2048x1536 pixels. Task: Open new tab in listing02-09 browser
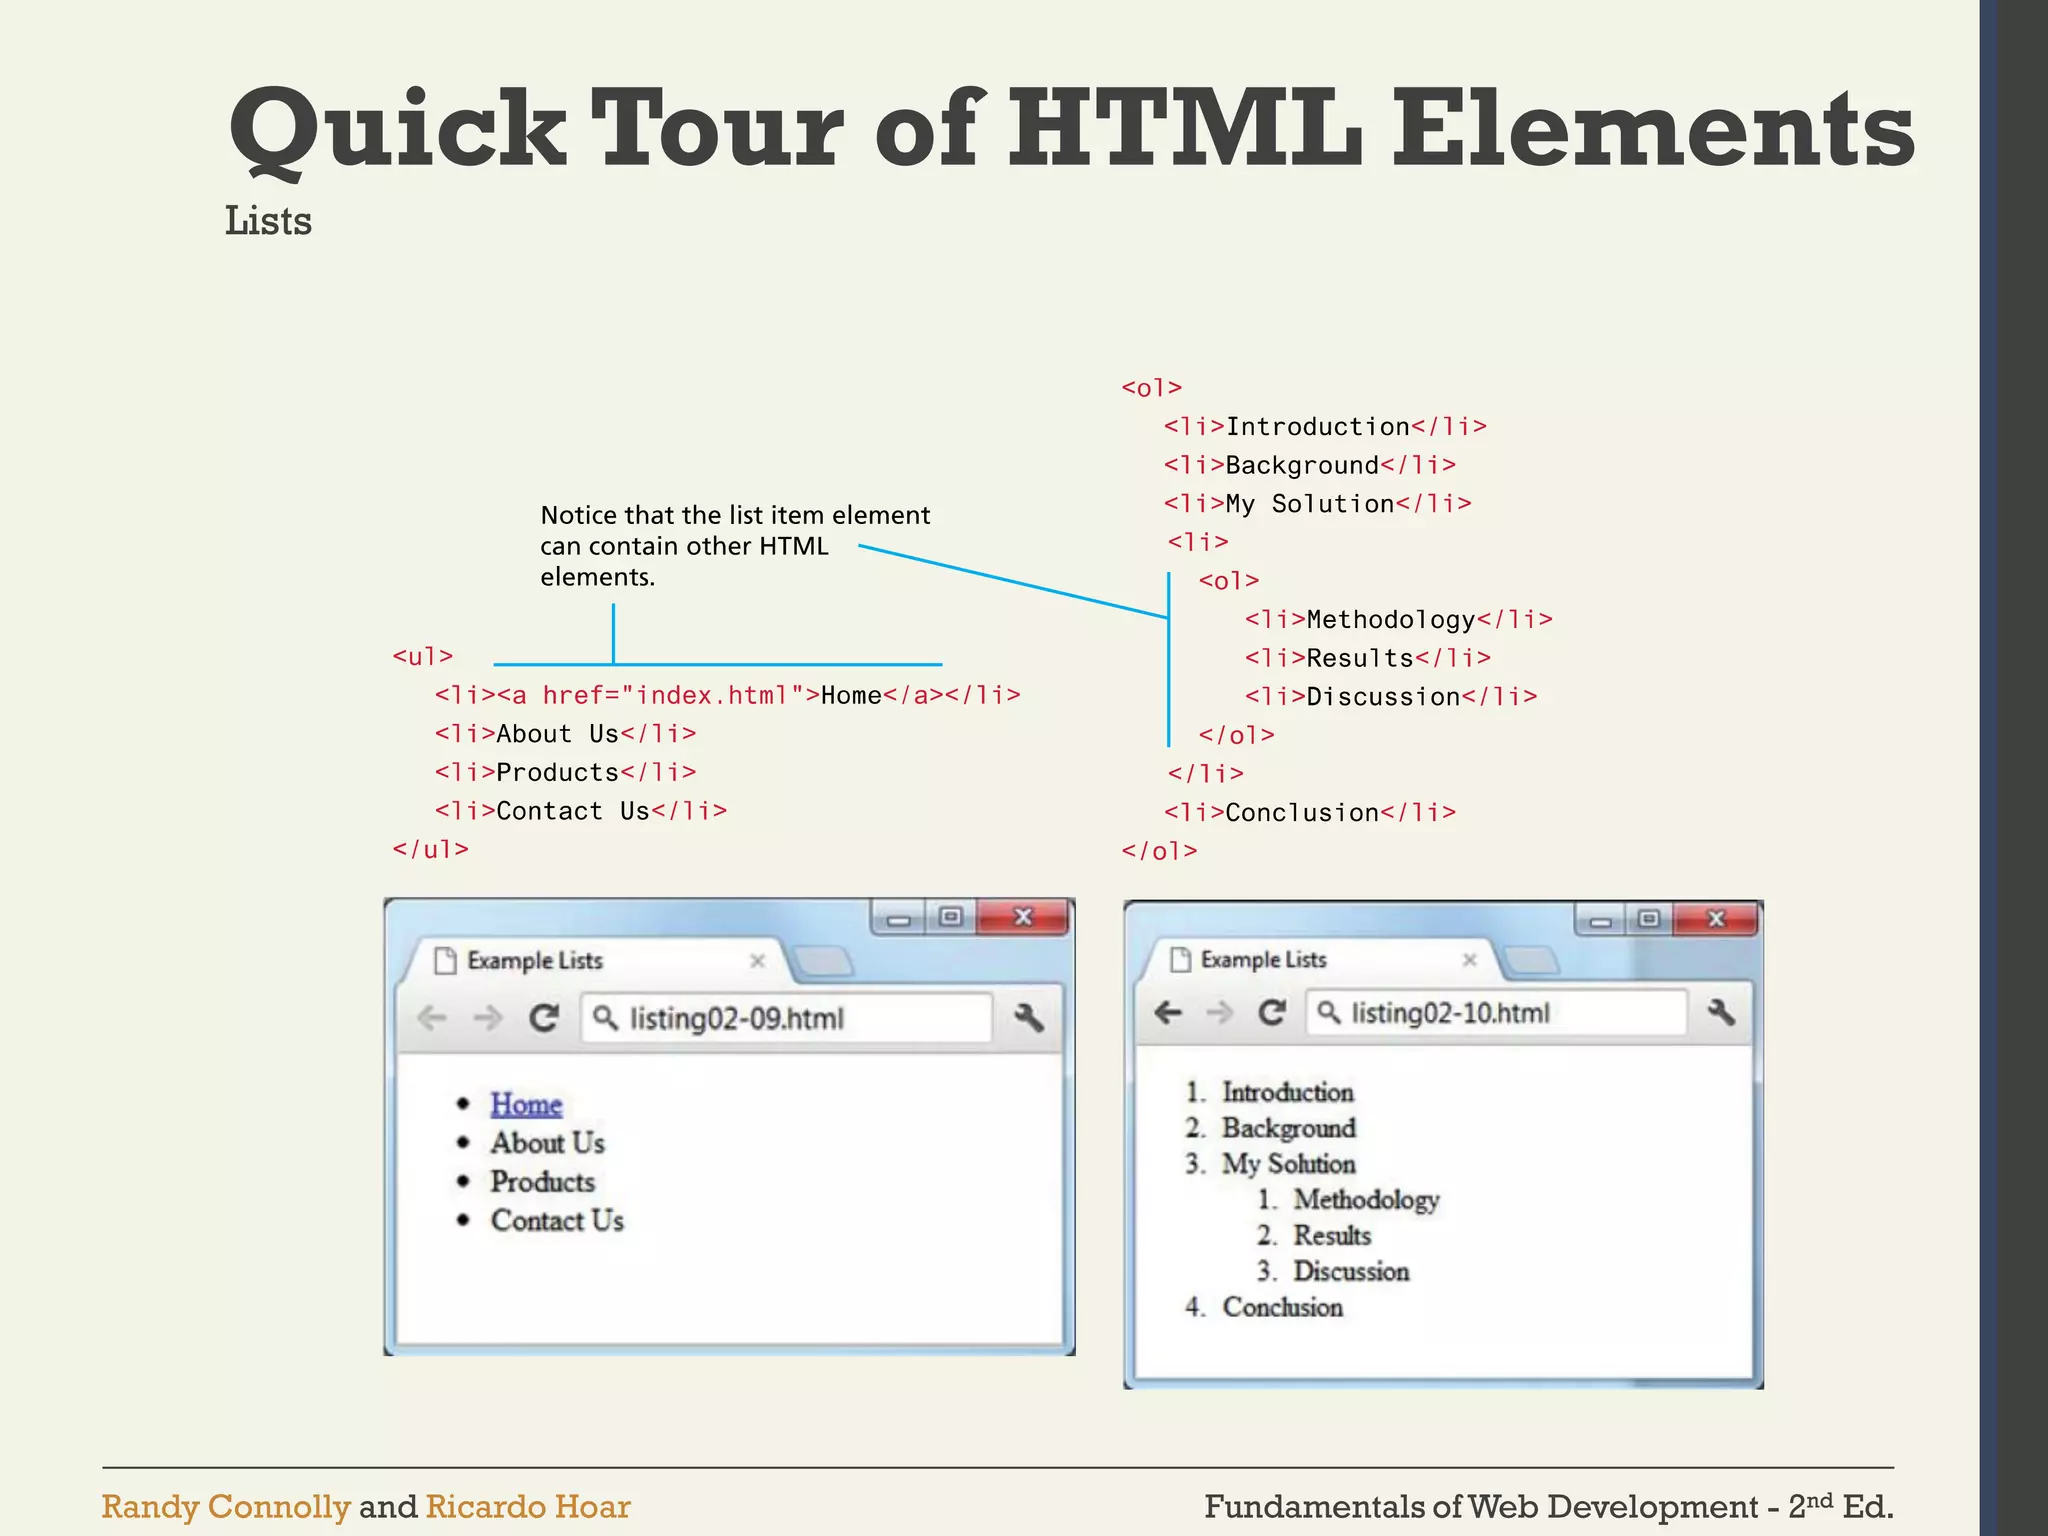tap(823, 962)
